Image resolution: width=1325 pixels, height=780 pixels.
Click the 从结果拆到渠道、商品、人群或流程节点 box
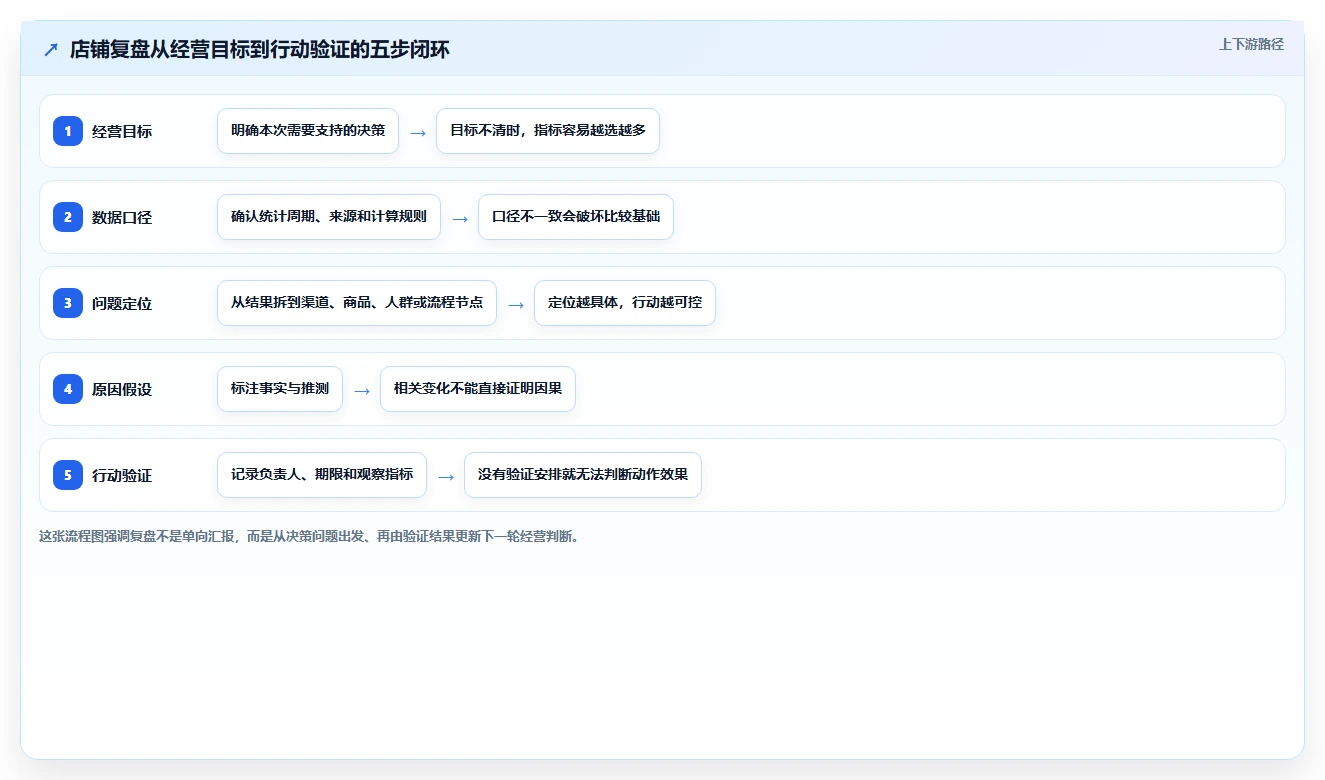point(357,303)
